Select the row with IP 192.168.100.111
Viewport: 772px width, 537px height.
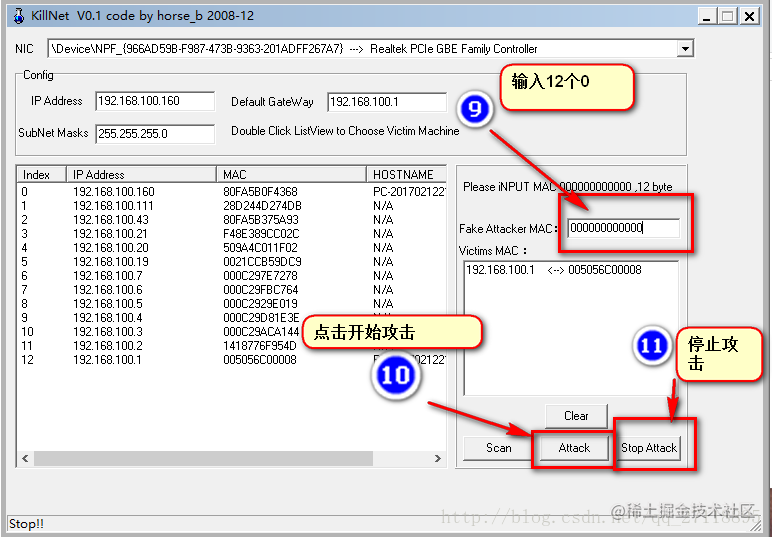click(x=231, y=206)
